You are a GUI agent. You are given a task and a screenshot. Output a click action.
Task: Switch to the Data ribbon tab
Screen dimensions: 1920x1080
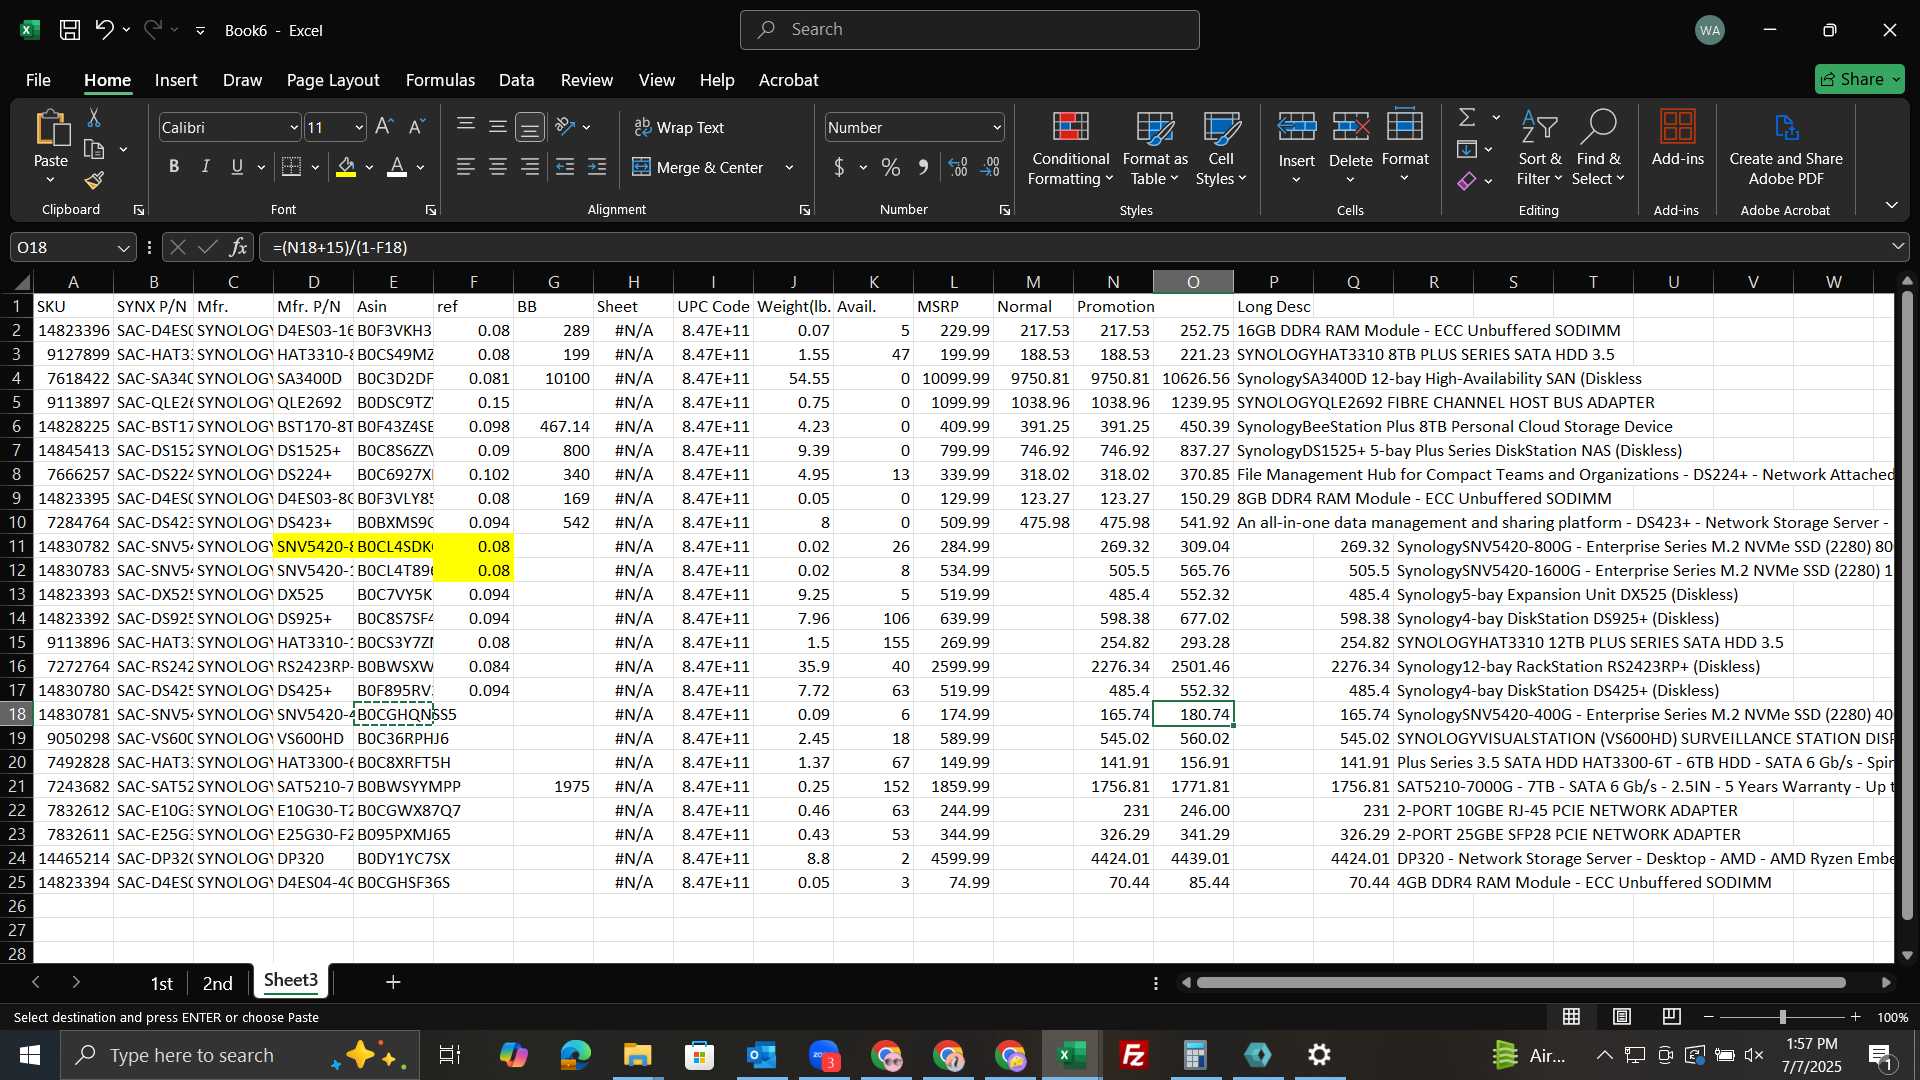coord(516,80)
